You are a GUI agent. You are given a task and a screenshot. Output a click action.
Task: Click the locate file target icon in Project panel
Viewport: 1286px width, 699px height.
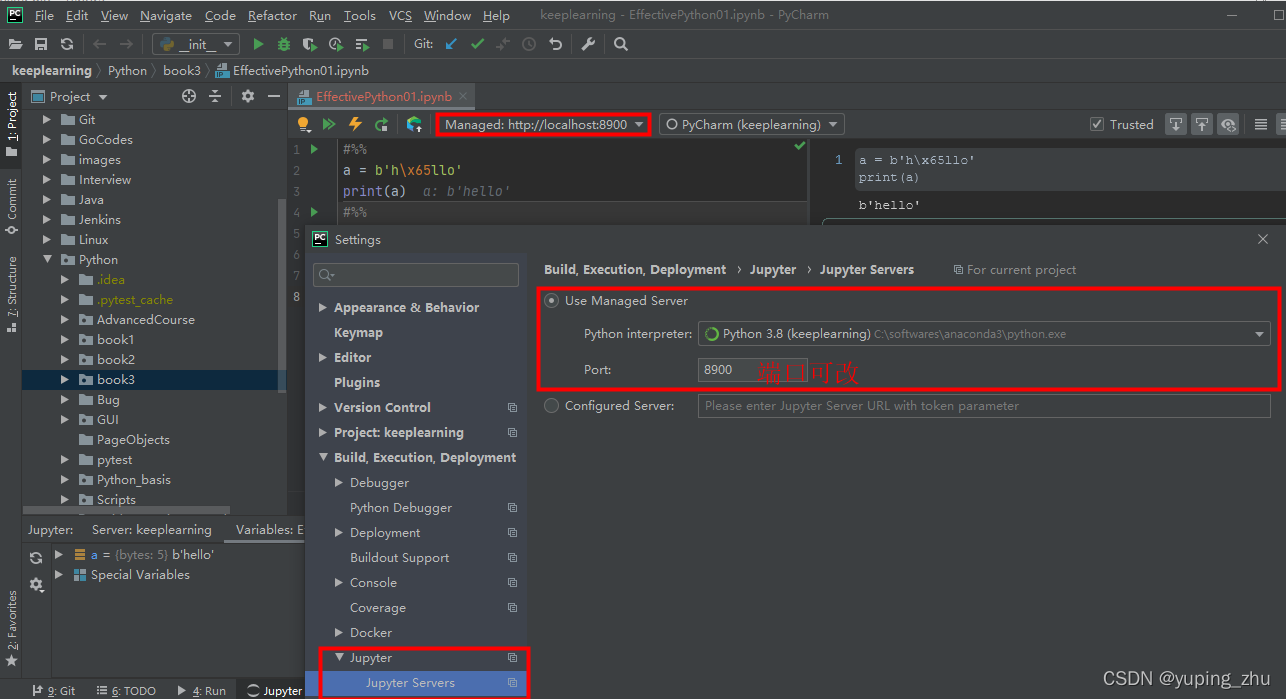189,96
